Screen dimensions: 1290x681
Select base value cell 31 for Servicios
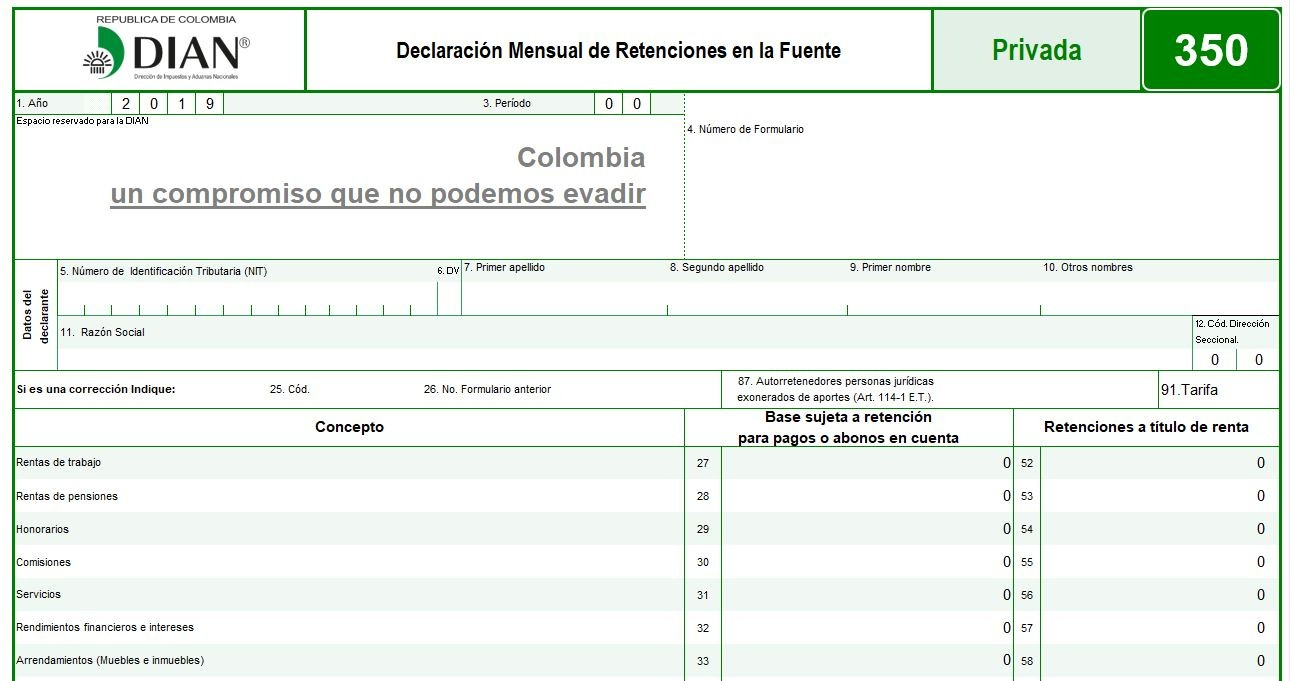coord(866,595)
